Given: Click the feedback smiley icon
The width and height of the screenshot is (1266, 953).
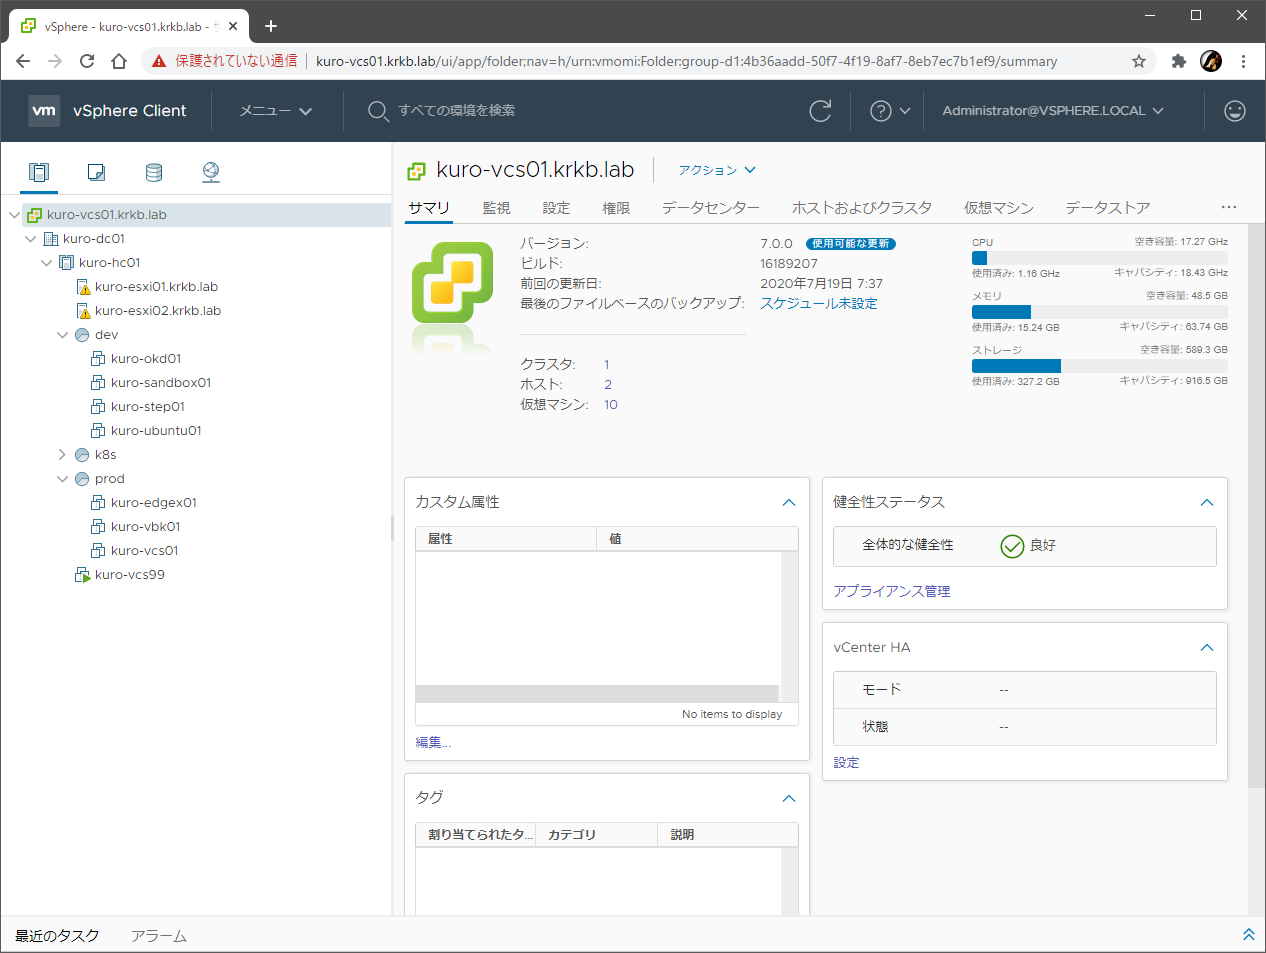Looking at the screenshot, I should click(x=1234, y=111).
